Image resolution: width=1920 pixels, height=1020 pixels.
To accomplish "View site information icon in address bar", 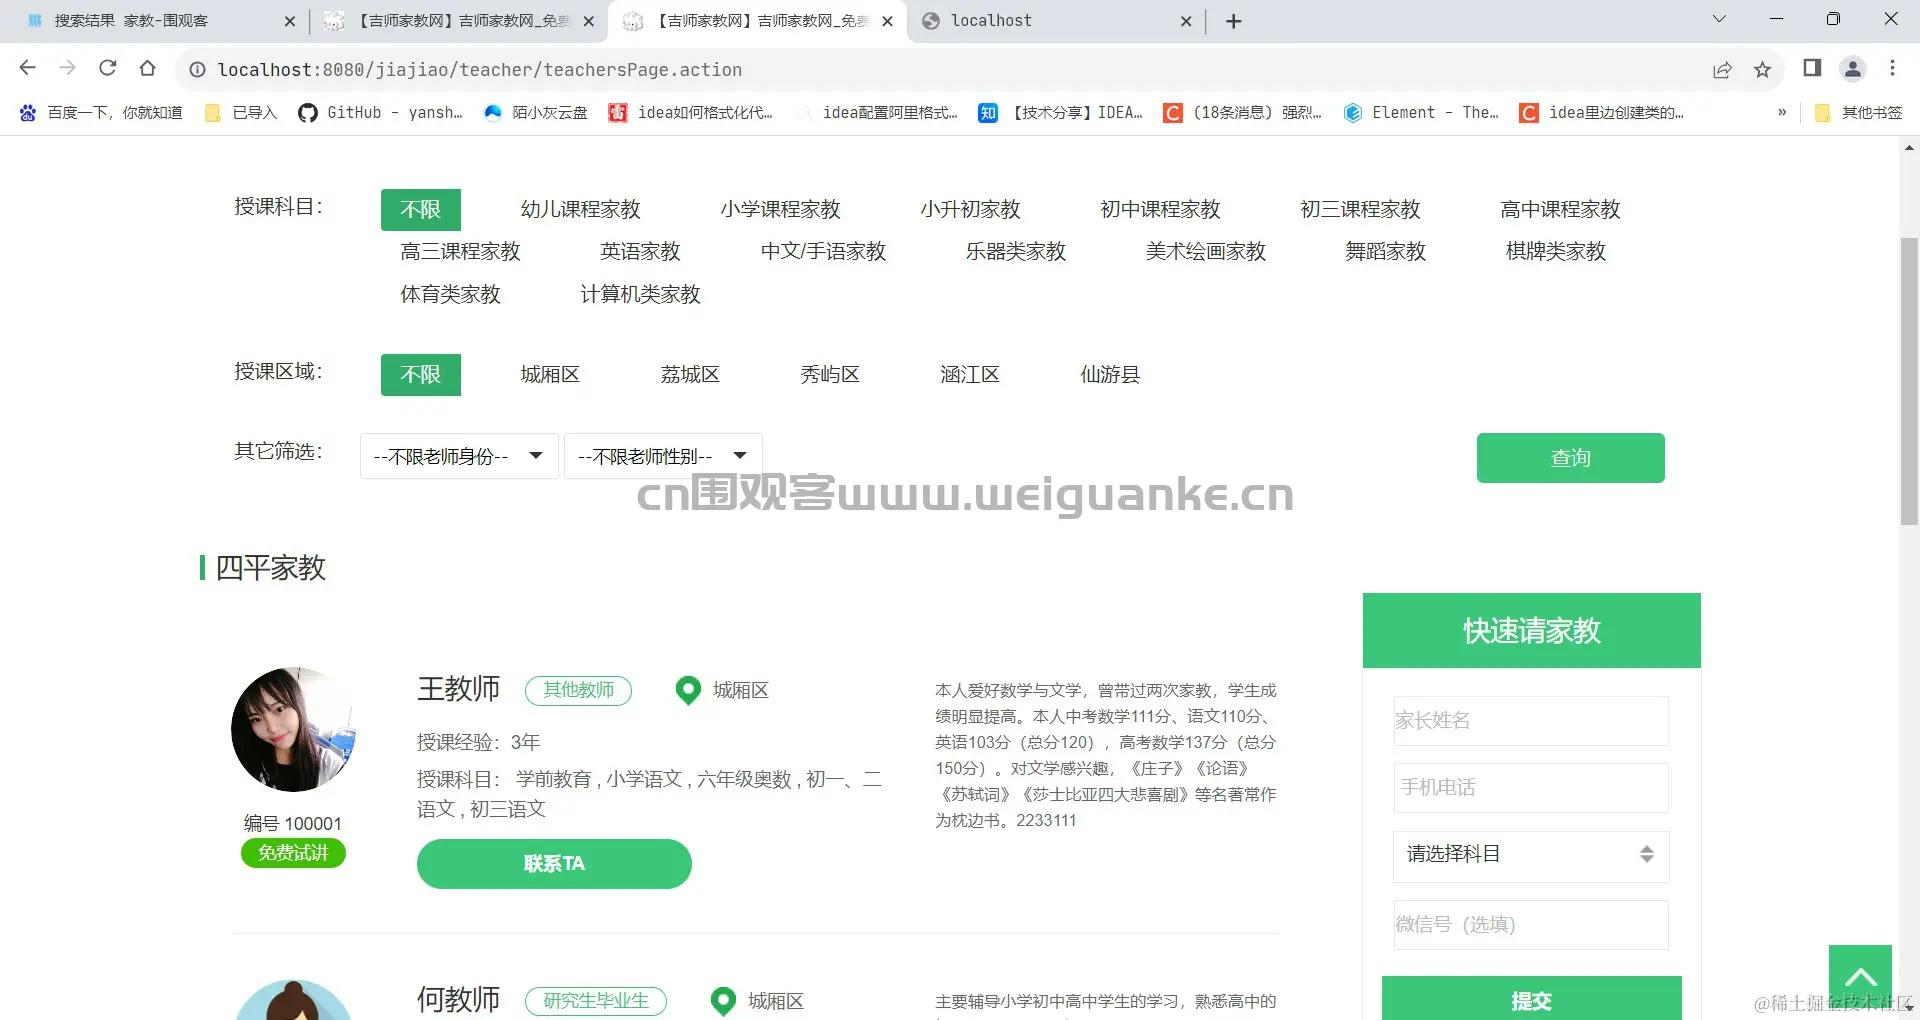I will pyautogui.click(x=198, y=69).
